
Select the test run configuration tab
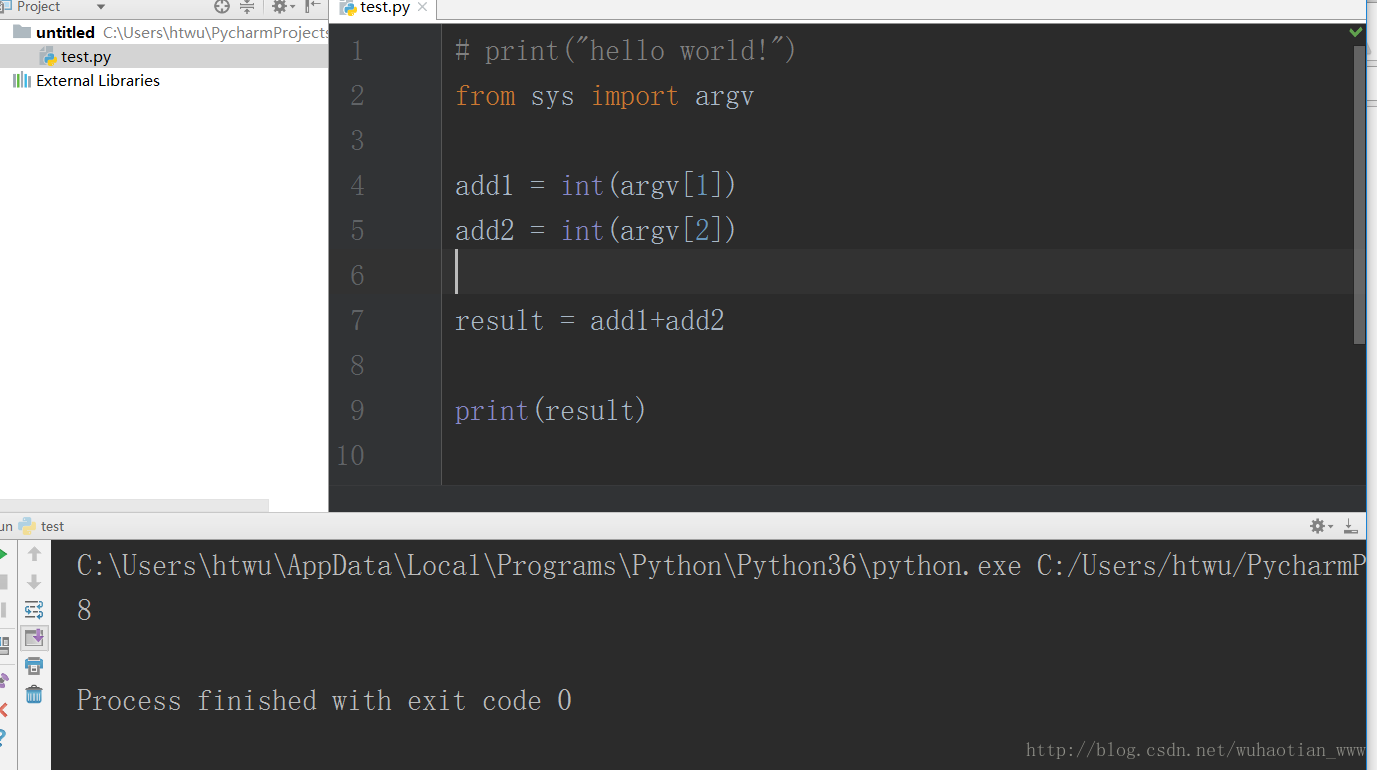[41, 526]
